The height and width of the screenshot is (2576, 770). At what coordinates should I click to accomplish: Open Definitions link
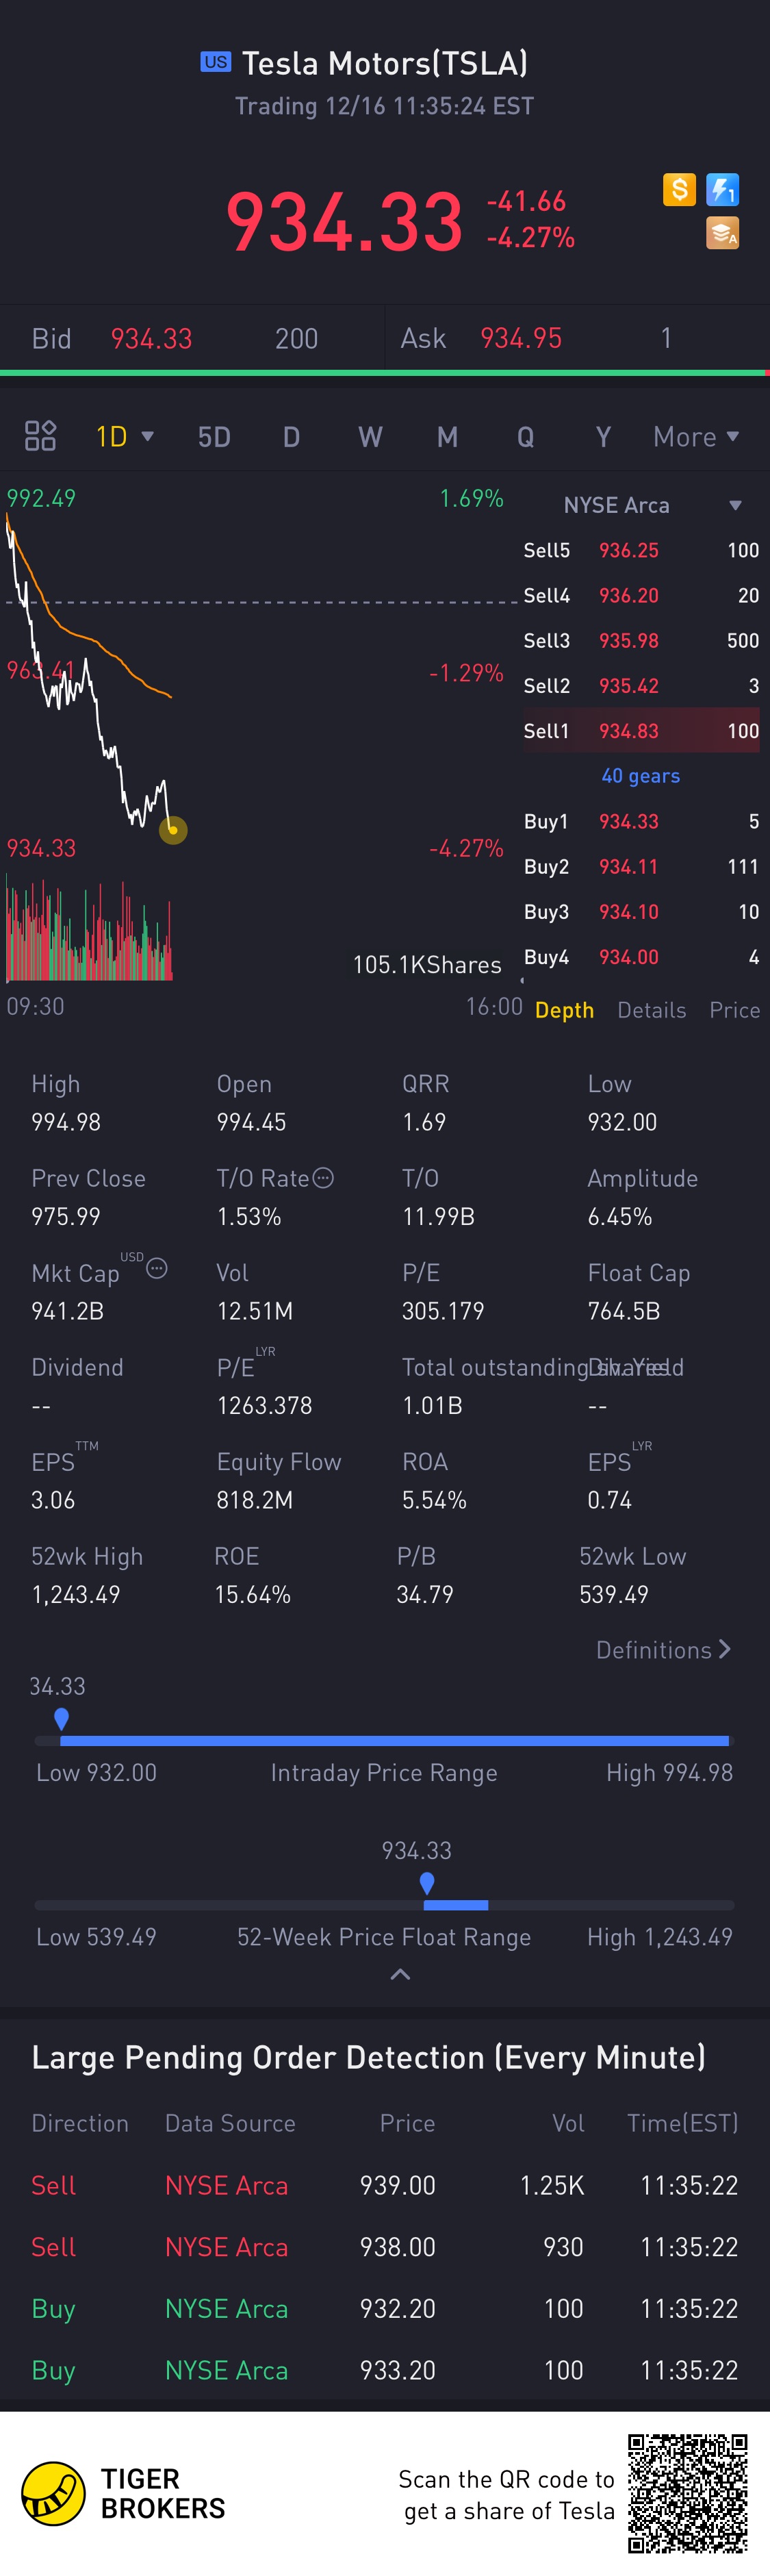(x=664, y=1650)
